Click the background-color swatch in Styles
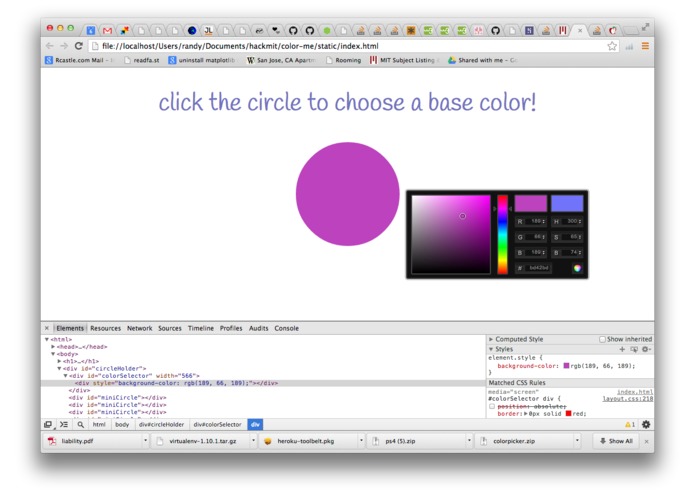The image size is (695, 494). (566, 366)
